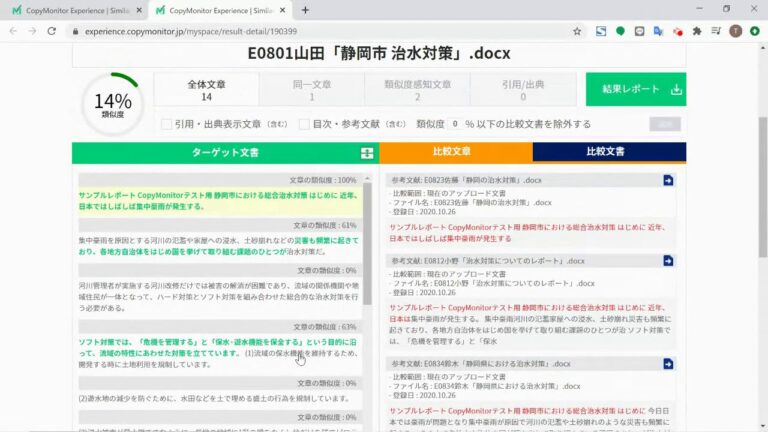768x432 pixels.
Task: Open the Extensions puzzle-piece menu
Action: [696, 31]
